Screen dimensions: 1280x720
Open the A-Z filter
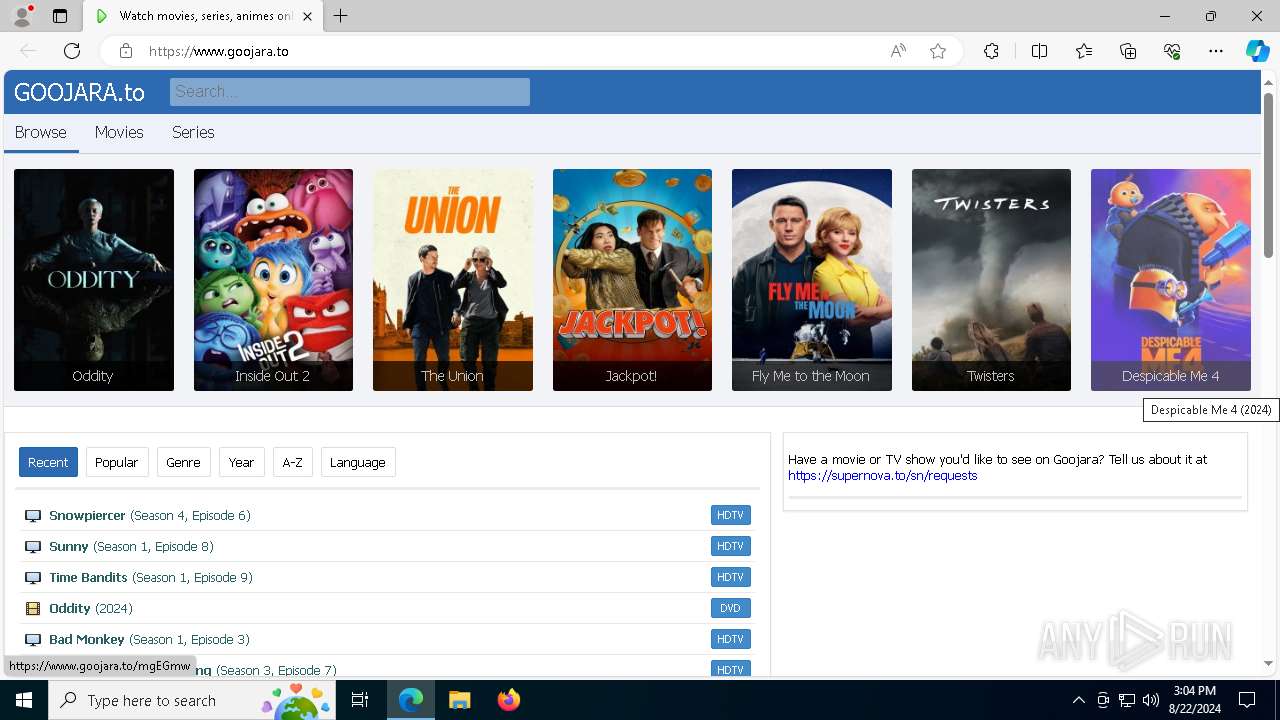[x=292, y=462]
